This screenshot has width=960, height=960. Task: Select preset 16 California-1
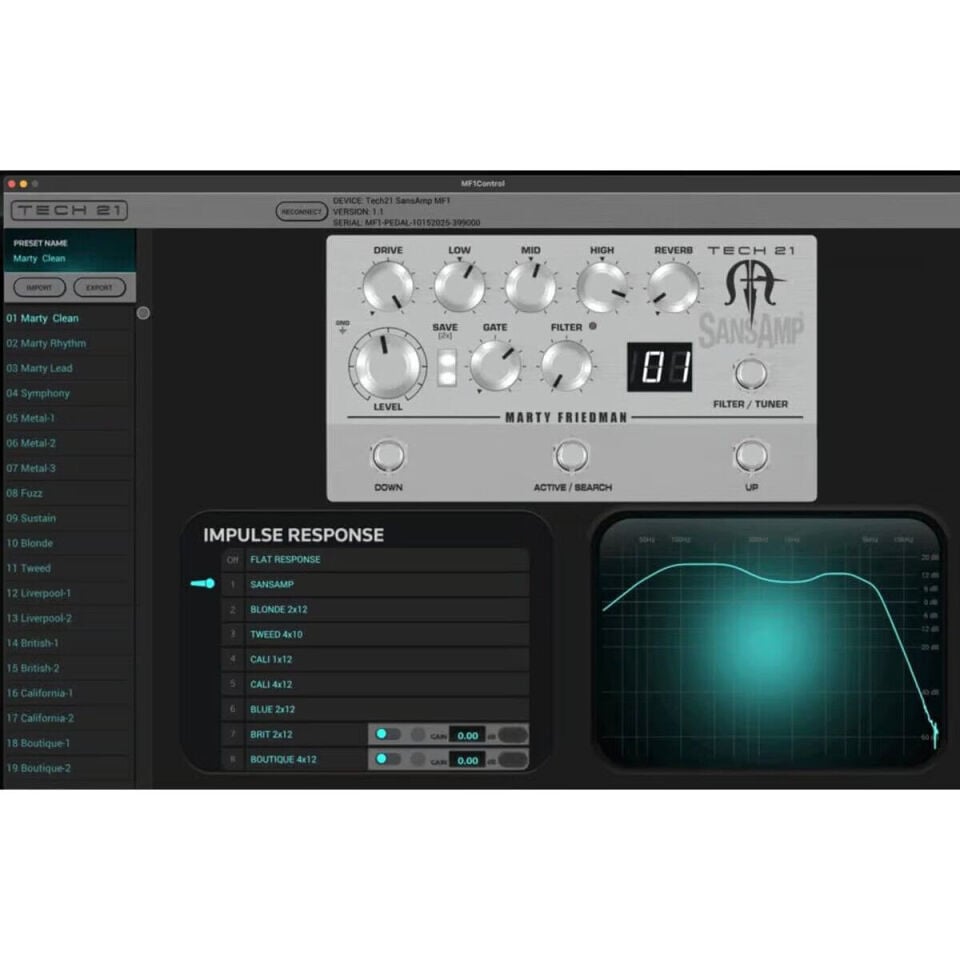68,693
